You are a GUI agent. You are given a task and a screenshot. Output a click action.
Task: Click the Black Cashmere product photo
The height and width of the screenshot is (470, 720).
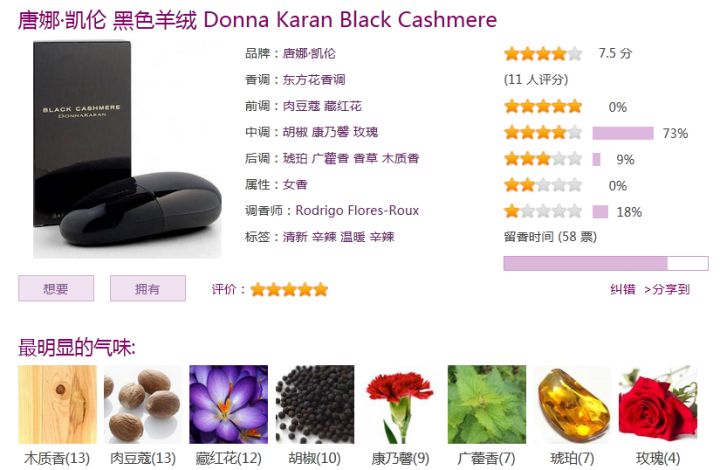pos(127,150)
